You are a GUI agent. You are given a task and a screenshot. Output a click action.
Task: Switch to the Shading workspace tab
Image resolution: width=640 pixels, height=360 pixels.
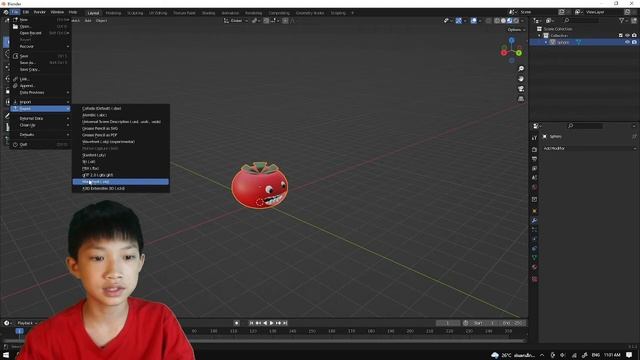pos(208,13)
